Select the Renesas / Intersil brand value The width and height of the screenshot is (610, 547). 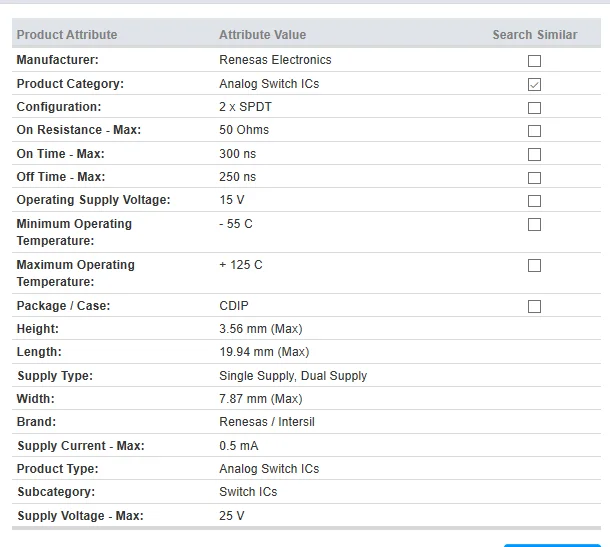[267, 422]
